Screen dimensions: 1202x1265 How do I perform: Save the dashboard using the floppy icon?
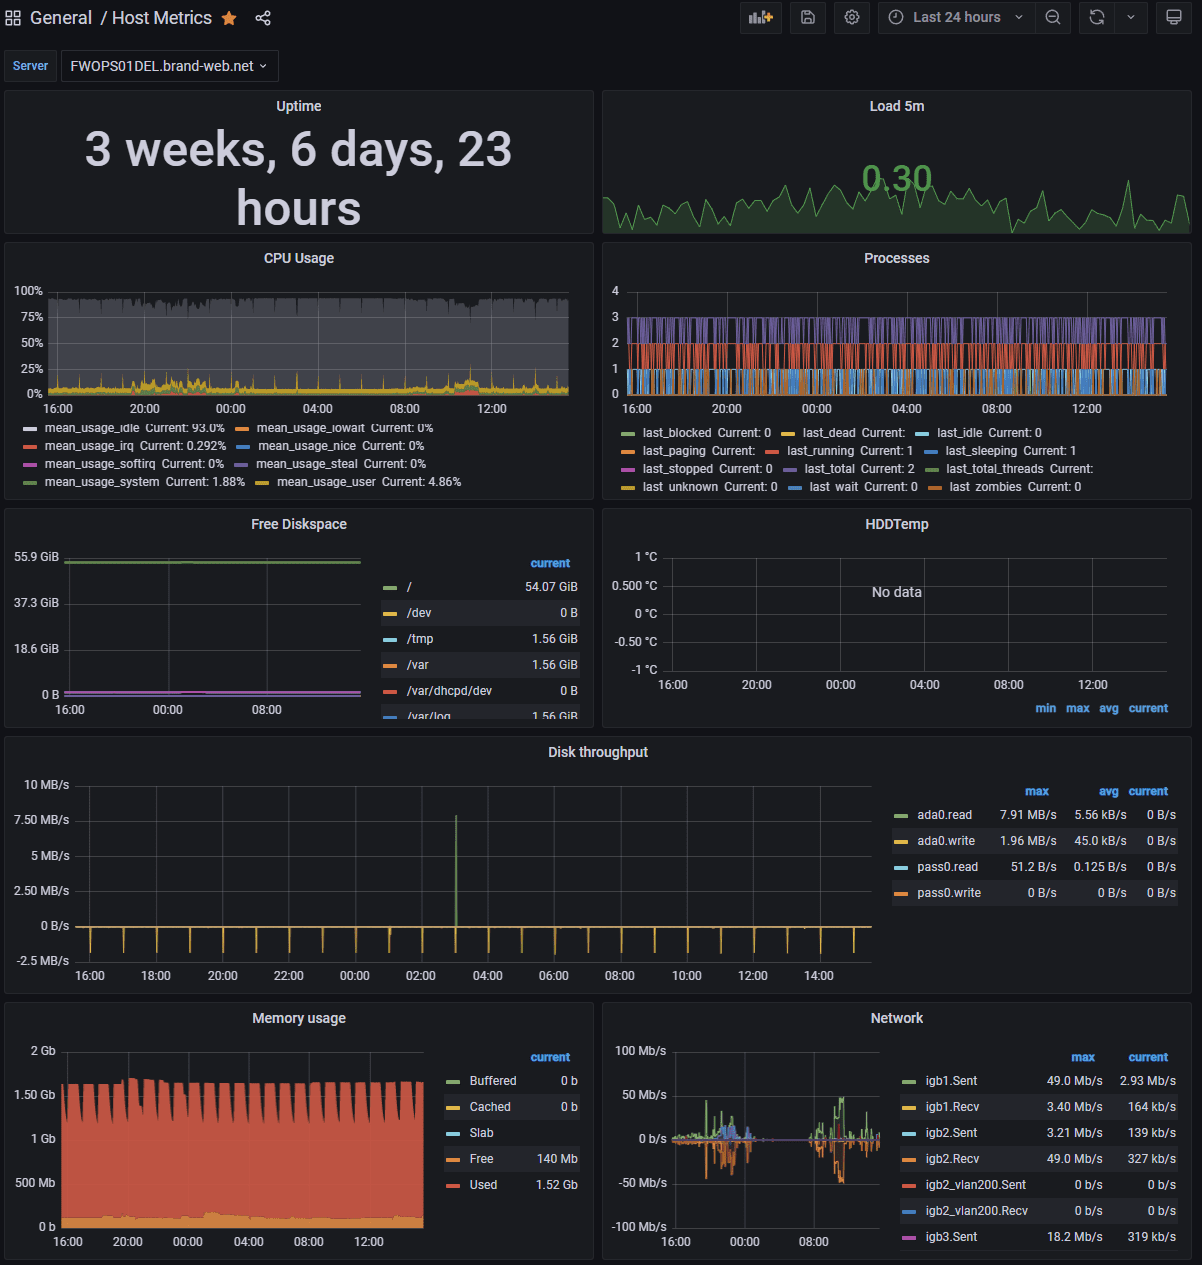808,17
